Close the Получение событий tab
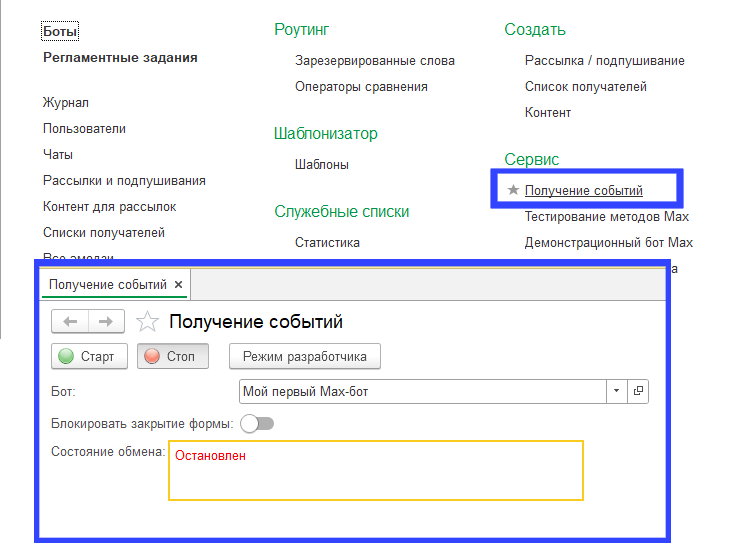 pos(178,285)
